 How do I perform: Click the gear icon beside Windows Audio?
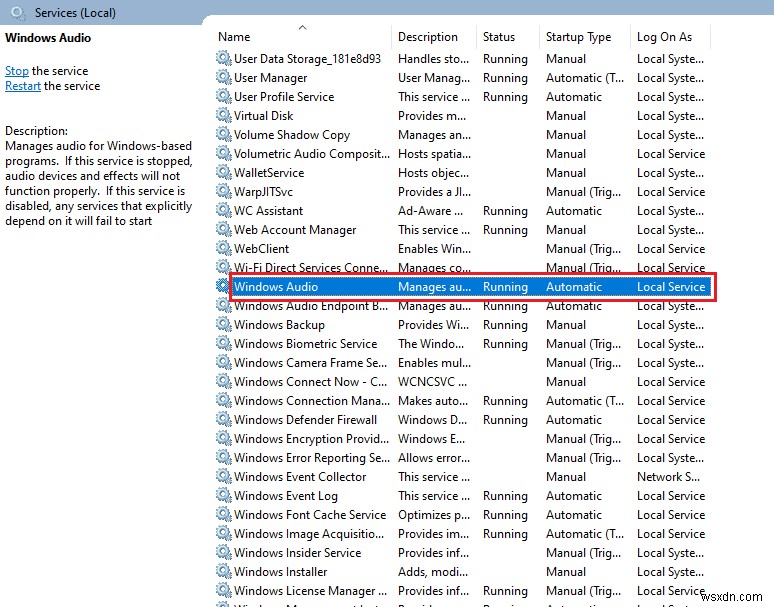(224, 286)
